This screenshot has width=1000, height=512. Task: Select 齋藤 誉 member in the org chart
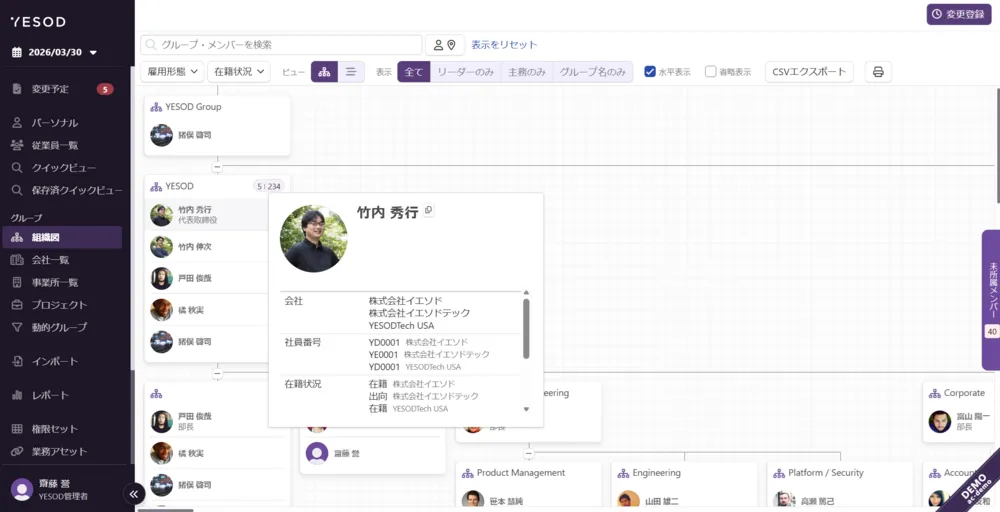pyautogui.click(x=372, y=453)
